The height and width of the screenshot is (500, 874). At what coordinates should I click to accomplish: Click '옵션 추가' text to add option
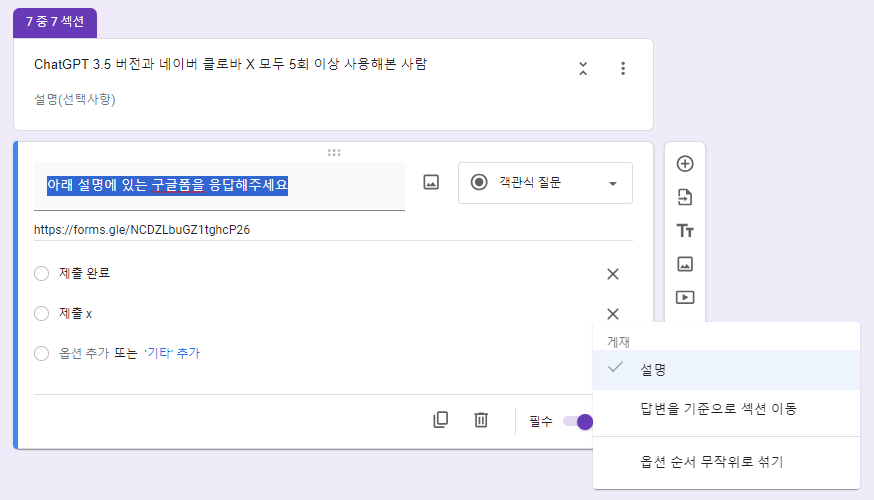point(85,353)
